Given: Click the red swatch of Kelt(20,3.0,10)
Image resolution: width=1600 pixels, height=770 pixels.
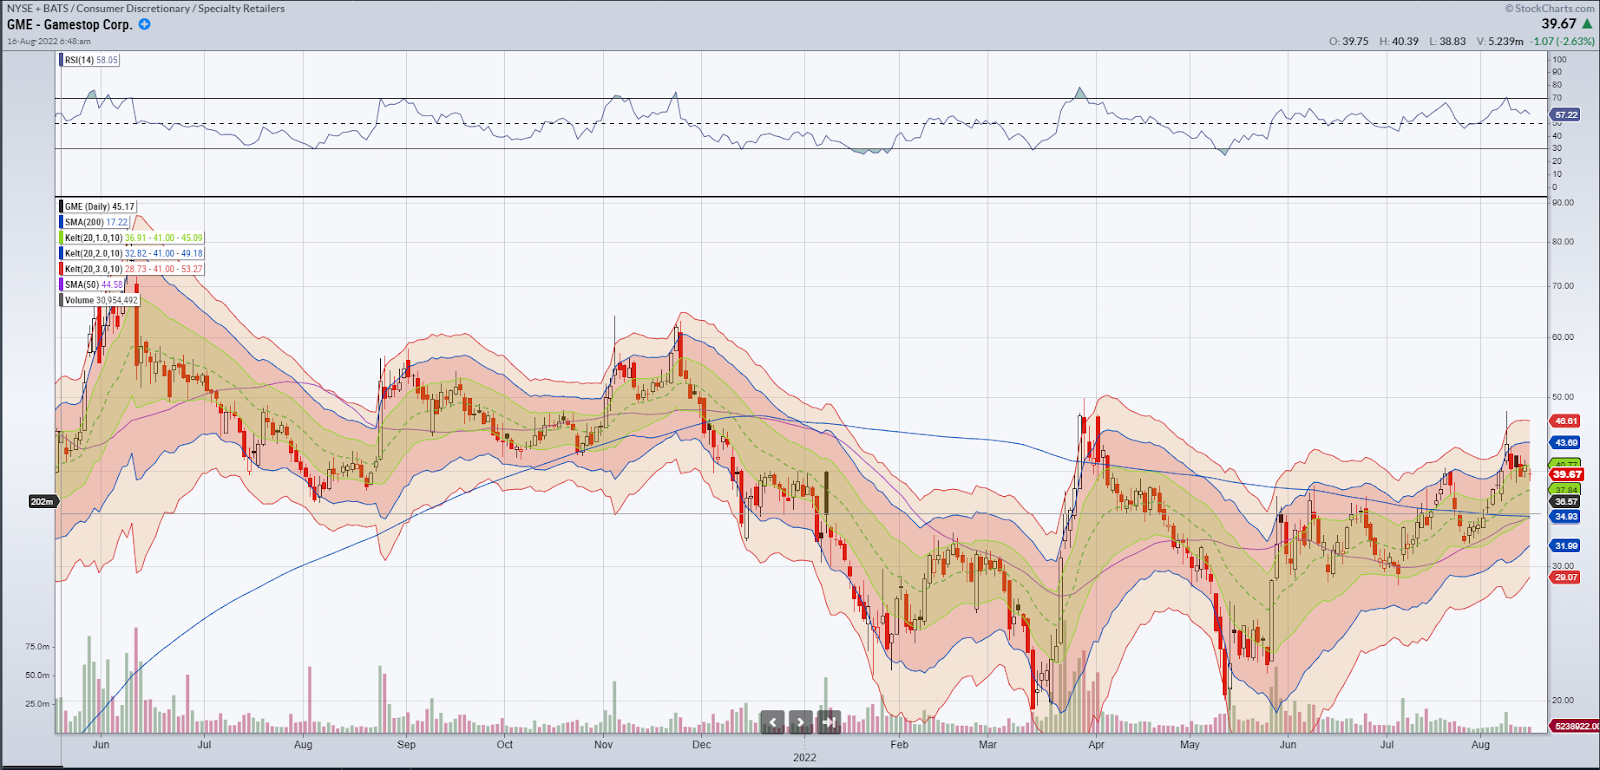Looking at the screenshot, I should (62, 269).
